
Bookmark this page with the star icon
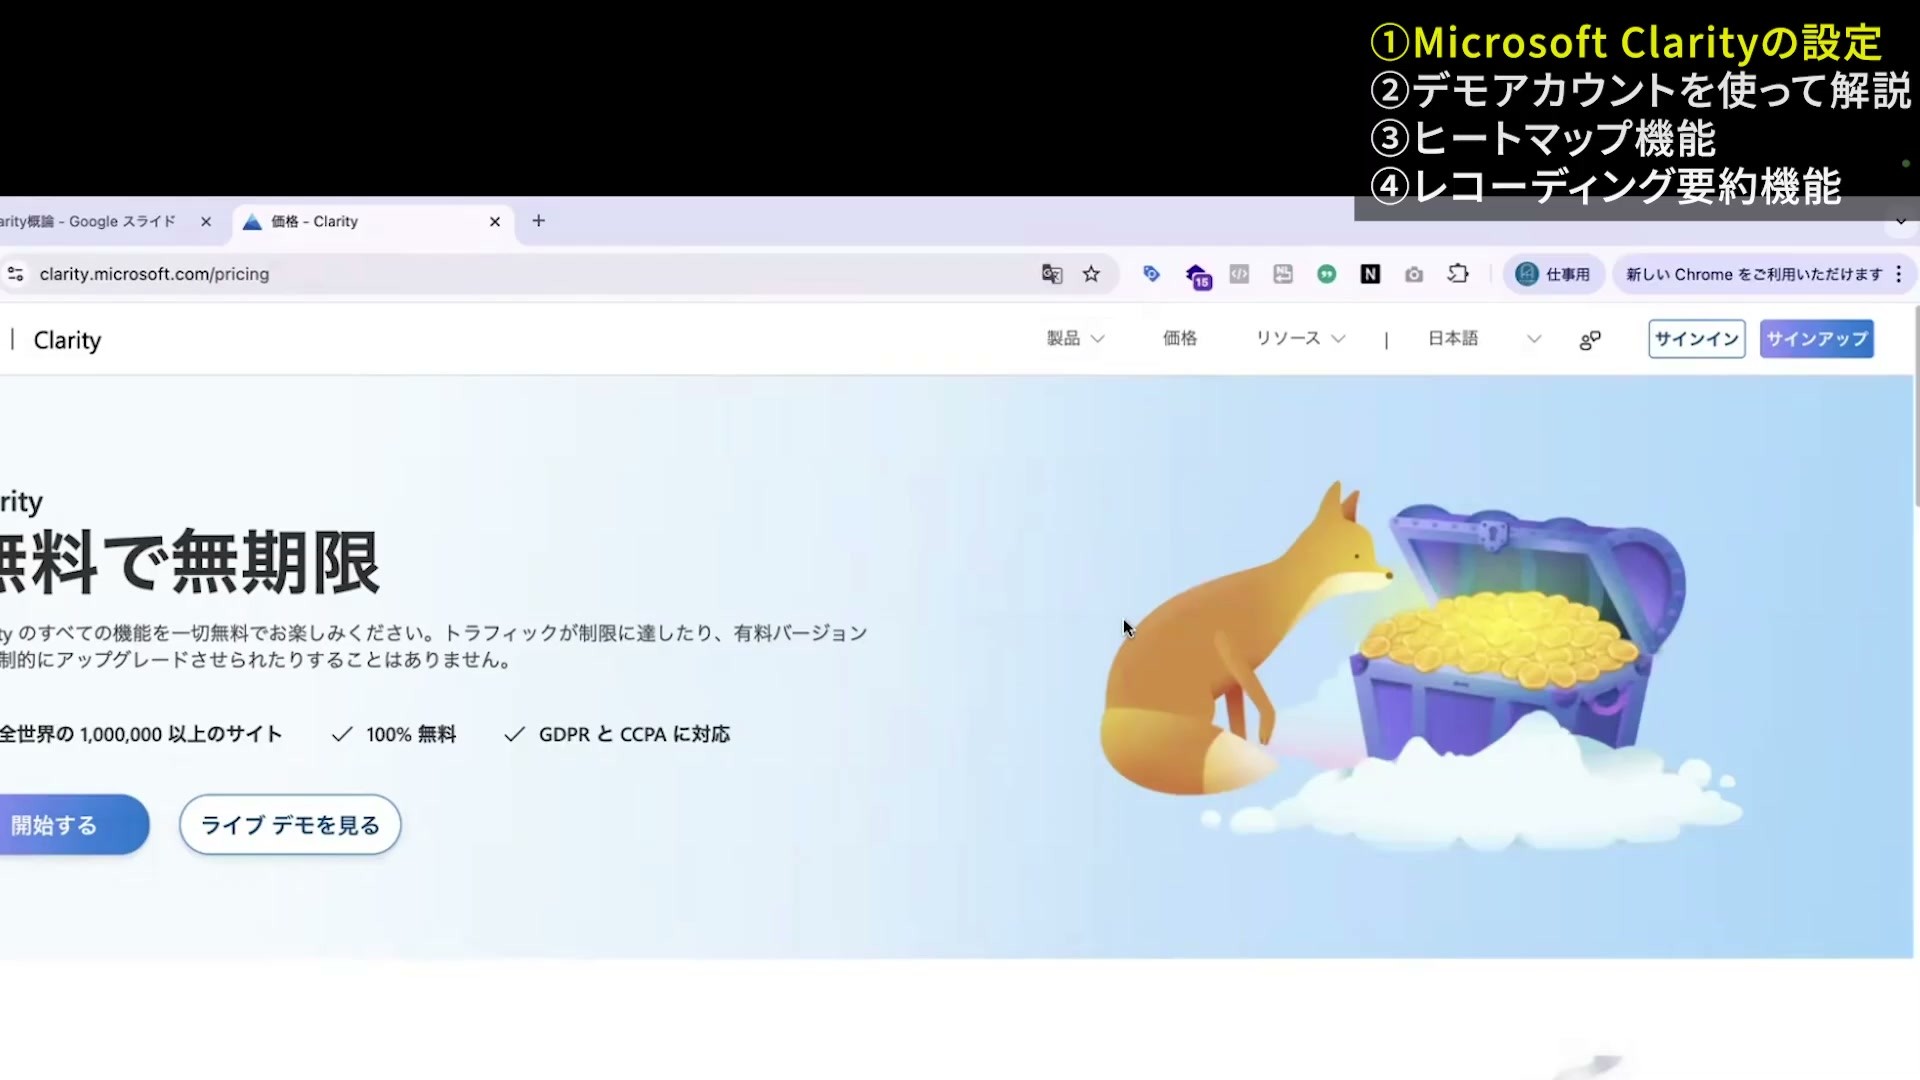click(1091, 274)
